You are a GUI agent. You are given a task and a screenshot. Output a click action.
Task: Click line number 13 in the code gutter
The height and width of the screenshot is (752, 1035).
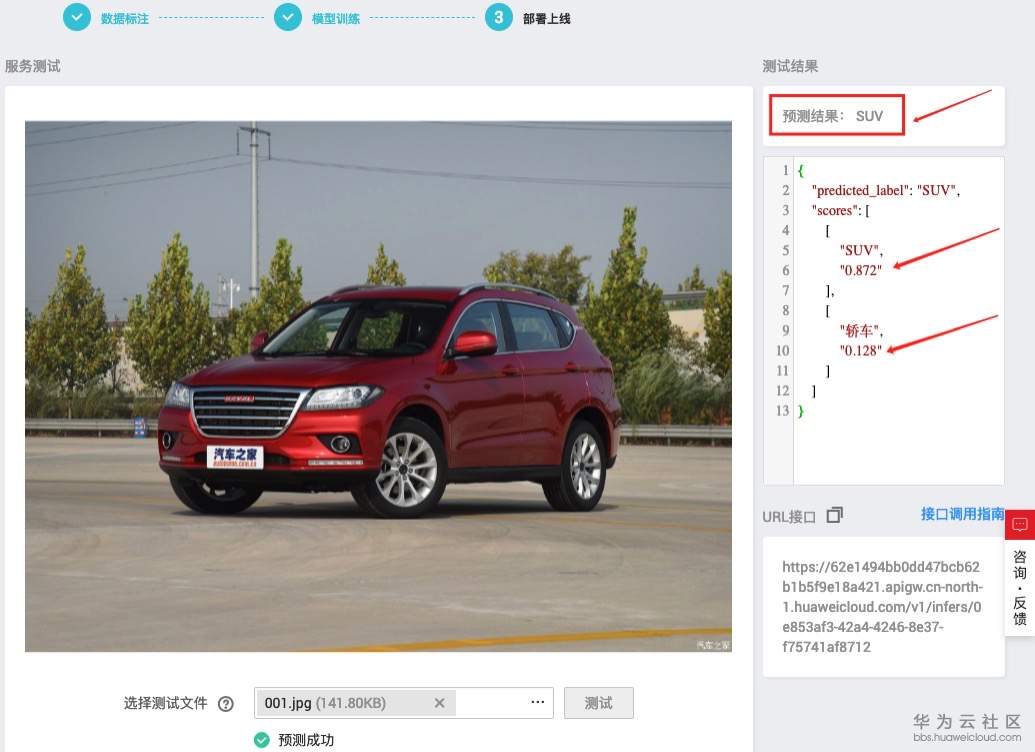(x=782, y=411)
